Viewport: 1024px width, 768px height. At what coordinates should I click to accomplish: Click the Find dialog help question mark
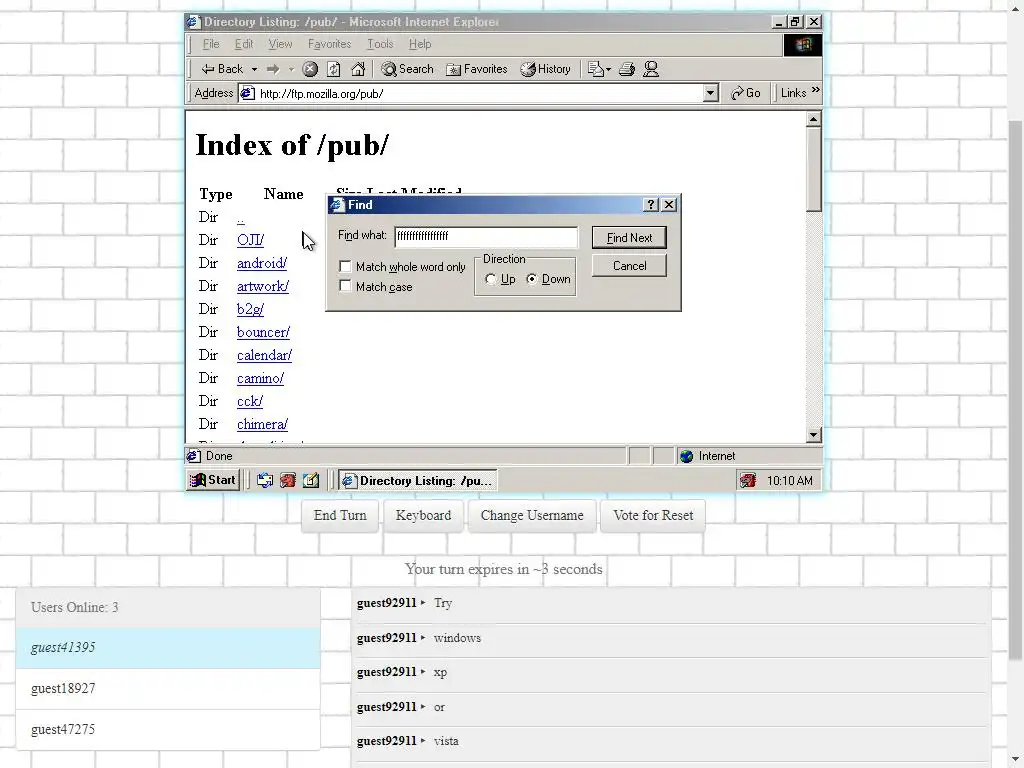click(x=650, y=205)
